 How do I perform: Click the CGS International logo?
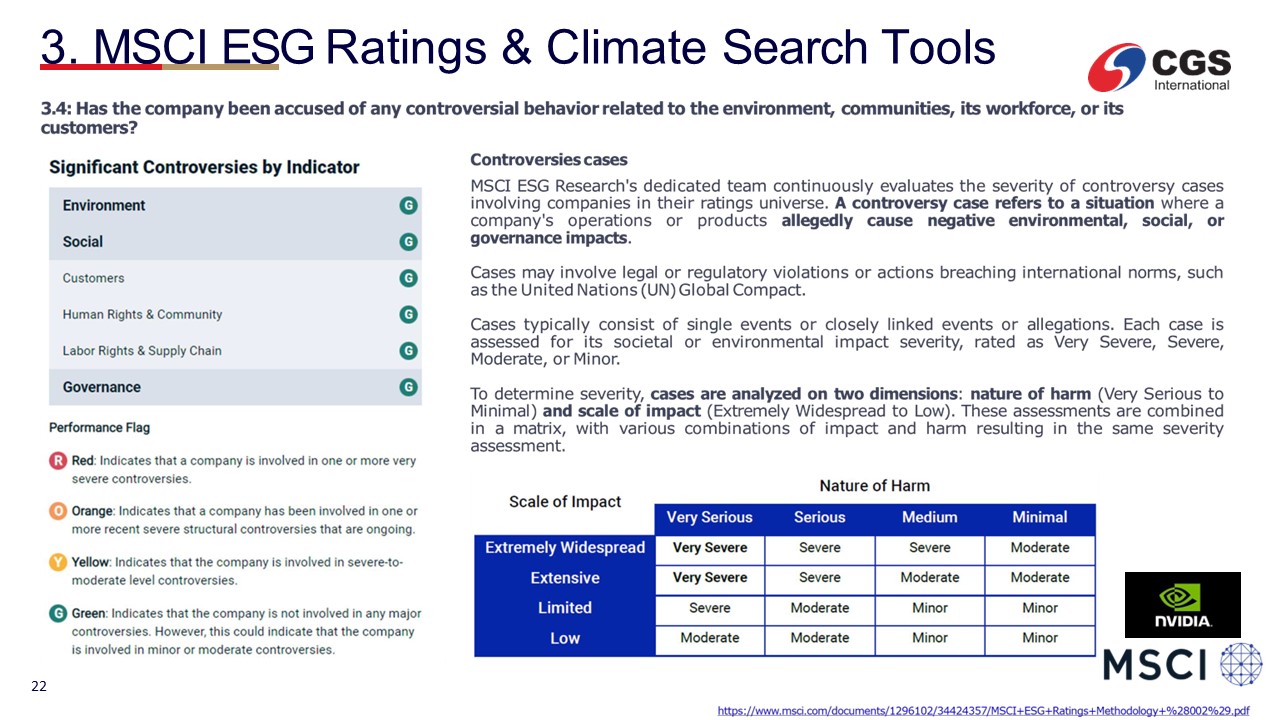[x=1160, y=67]
